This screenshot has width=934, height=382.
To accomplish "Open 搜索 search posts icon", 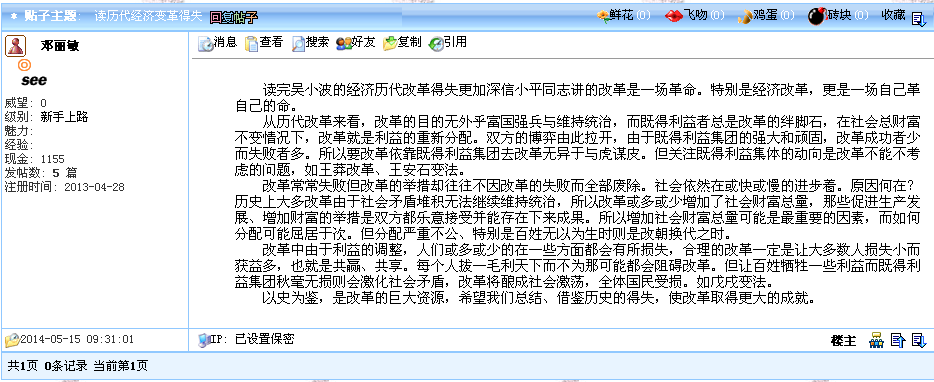I will click(298, 44).
